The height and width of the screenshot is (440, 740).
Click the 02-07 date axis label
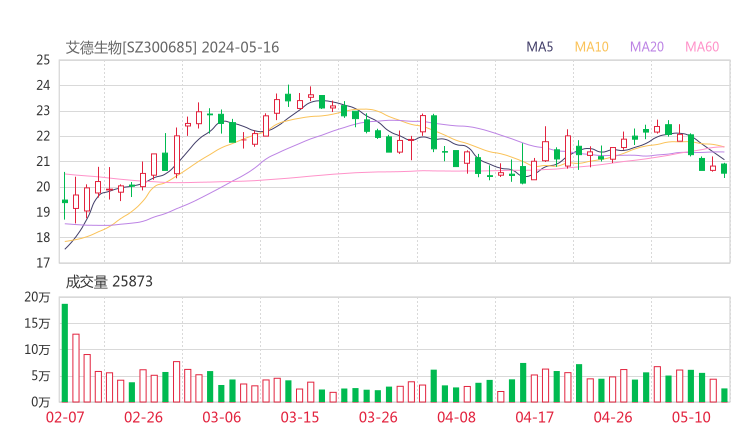[65, 417]
